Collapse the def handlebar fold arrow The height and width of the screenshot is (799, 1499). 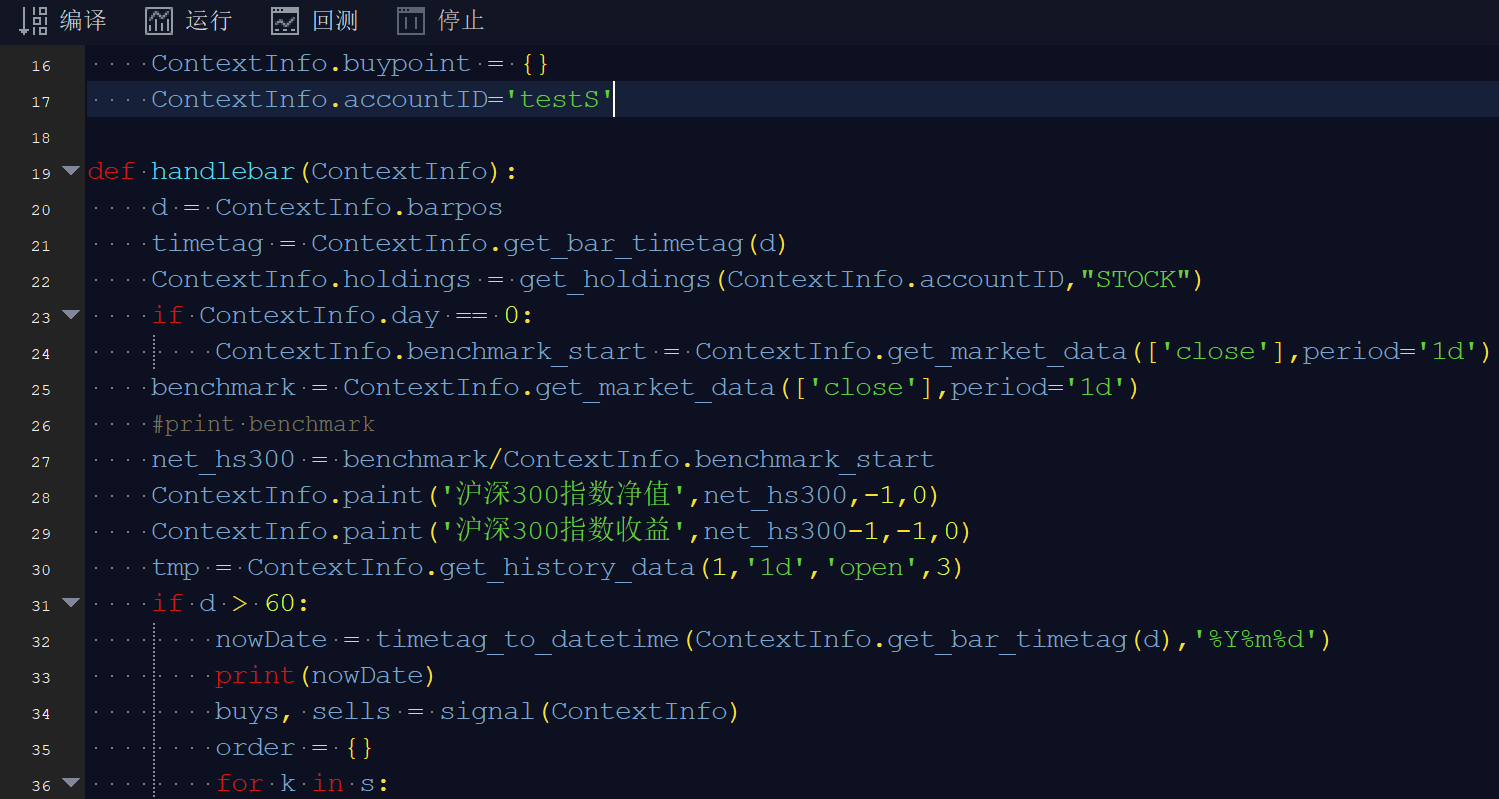[70, 171]
